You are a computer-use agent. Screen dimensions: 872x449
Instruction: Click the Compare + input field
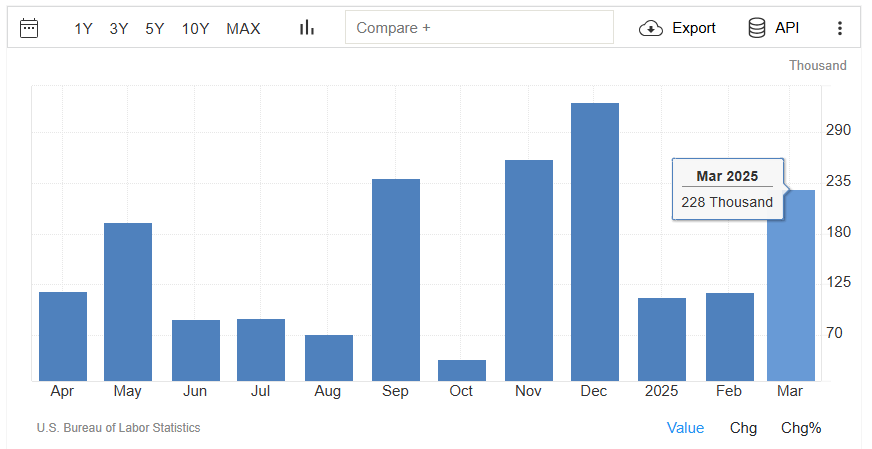(x=479, y=27)
